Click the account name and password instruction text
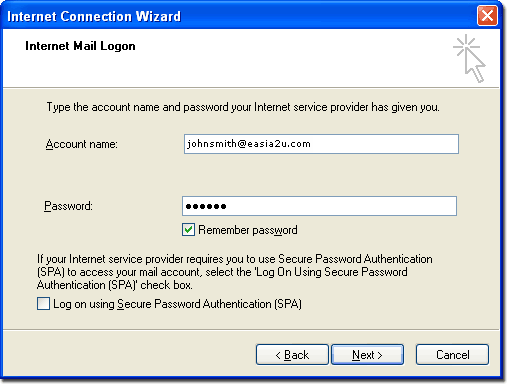 (x=243, y=107)
